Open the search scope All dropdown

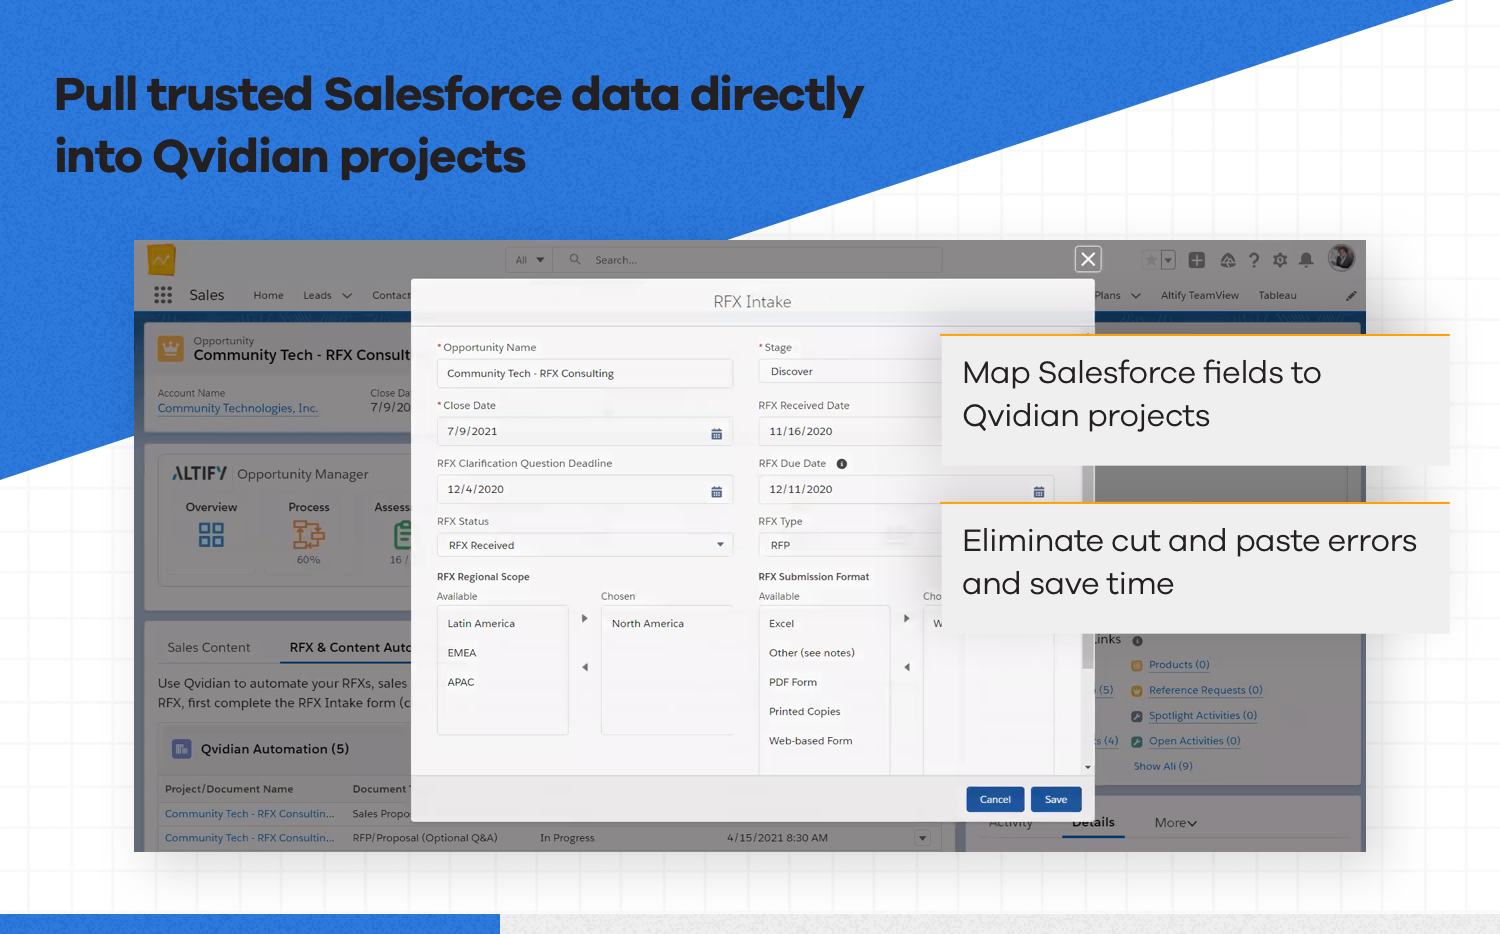point(530,260)
